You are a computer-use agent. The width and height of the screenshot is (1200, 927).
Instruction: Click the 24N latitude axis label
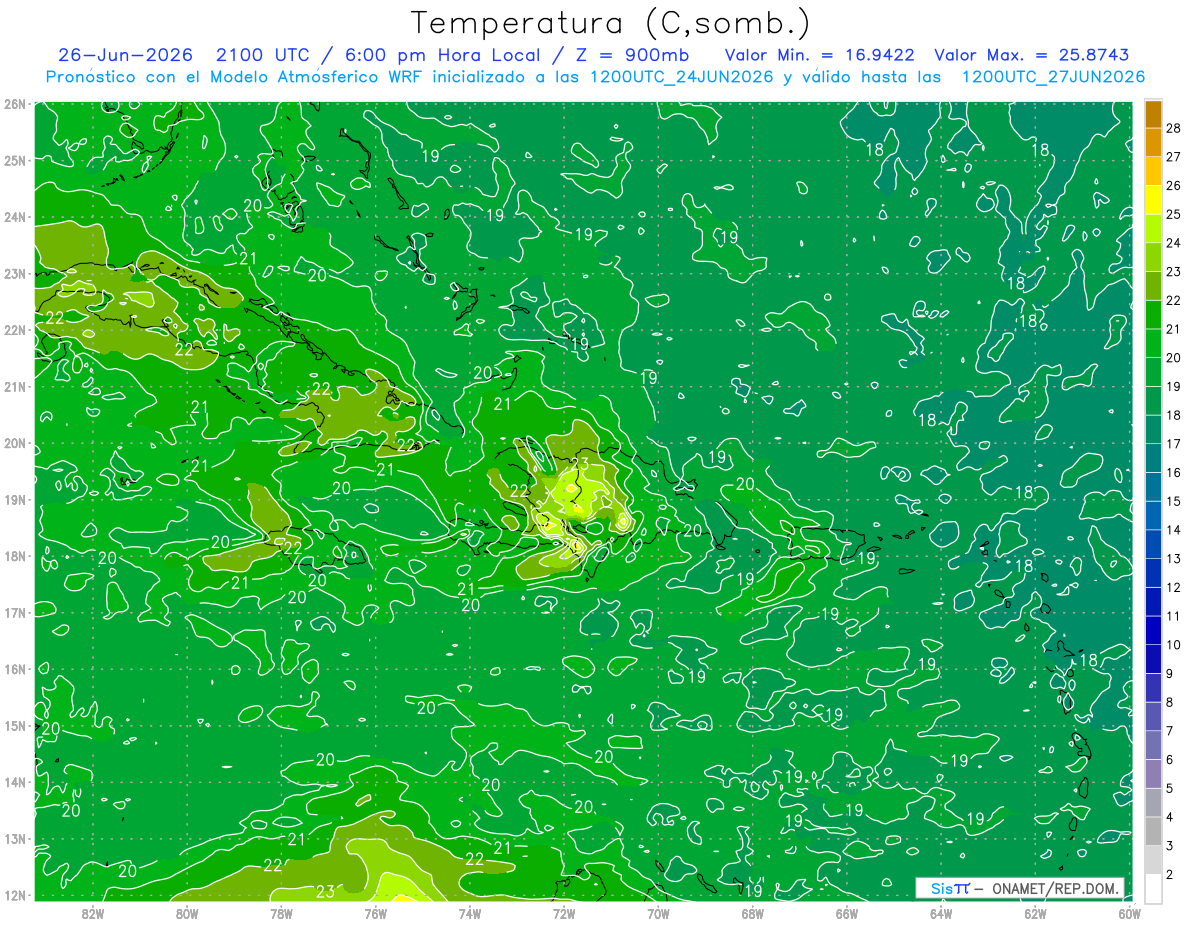(15, 217)
